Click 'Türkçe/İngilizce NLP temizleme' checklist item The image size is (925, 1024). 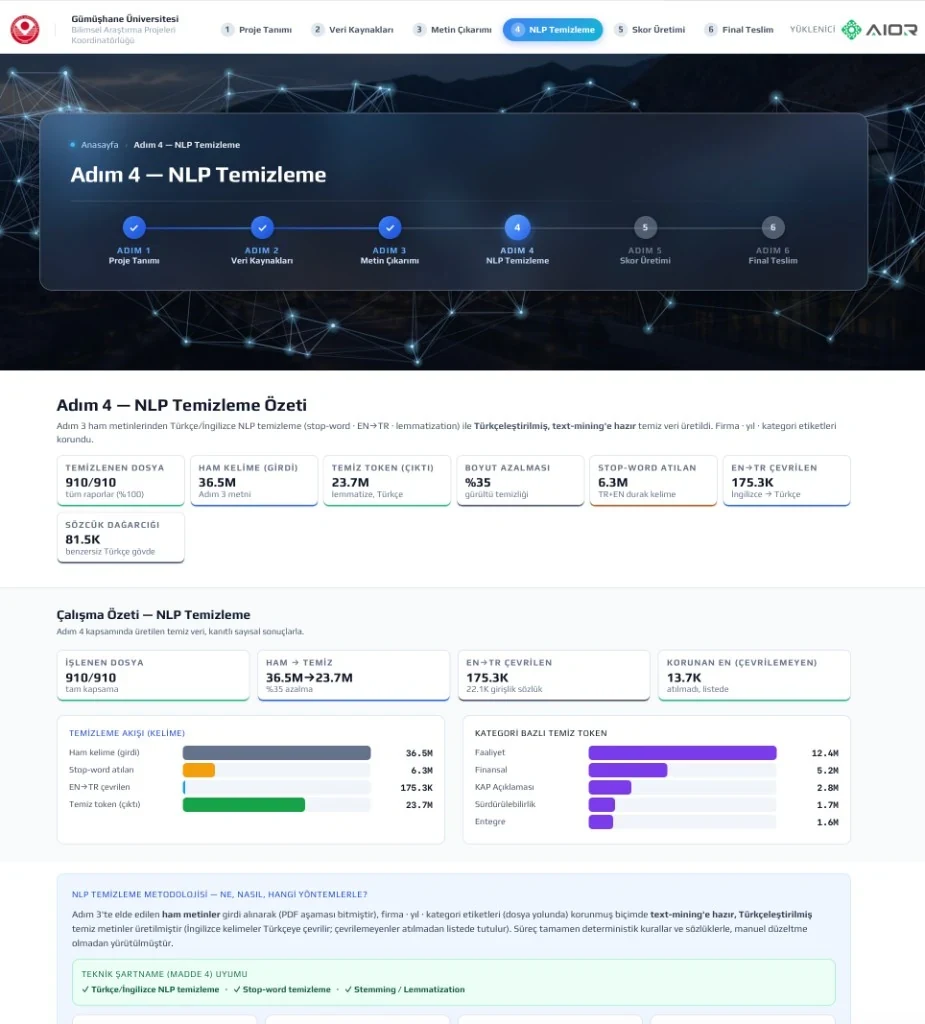[150, 989]
